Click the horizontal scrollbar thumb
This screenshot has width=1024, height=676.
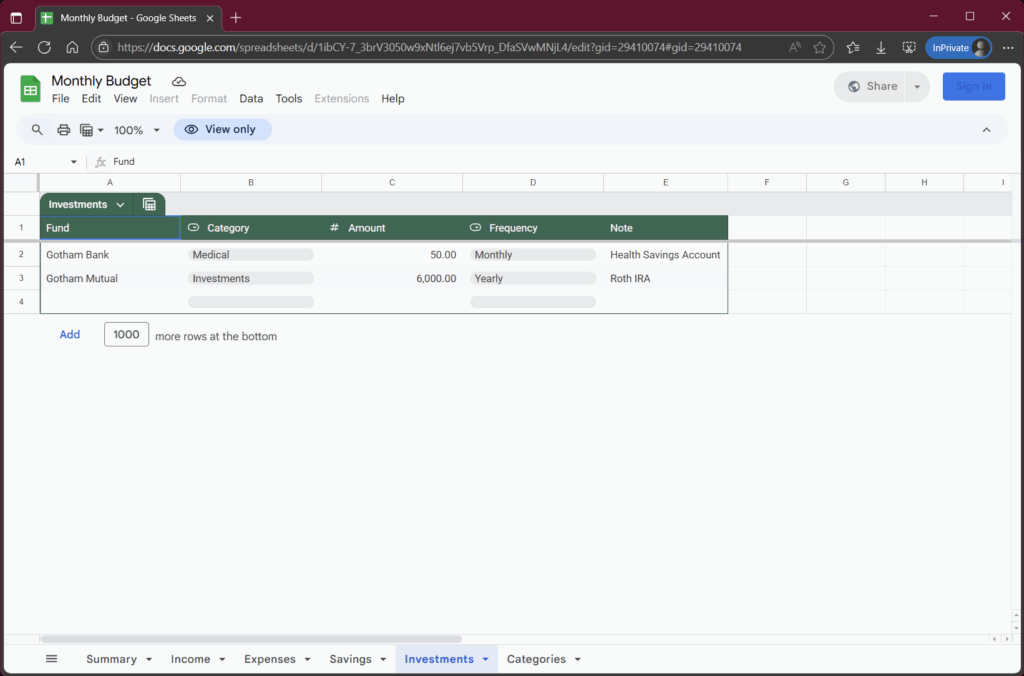tap(251, 639)
